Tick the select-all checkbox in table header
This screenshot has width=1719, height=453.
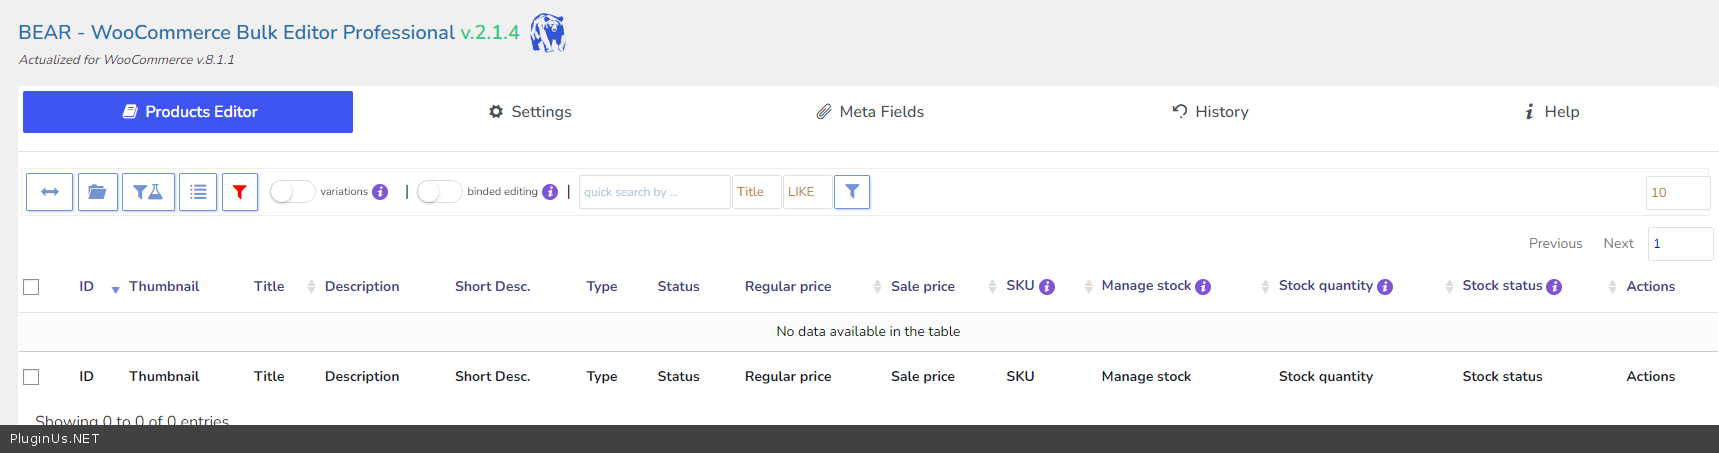pyautogui.click(x=31, y=287)
